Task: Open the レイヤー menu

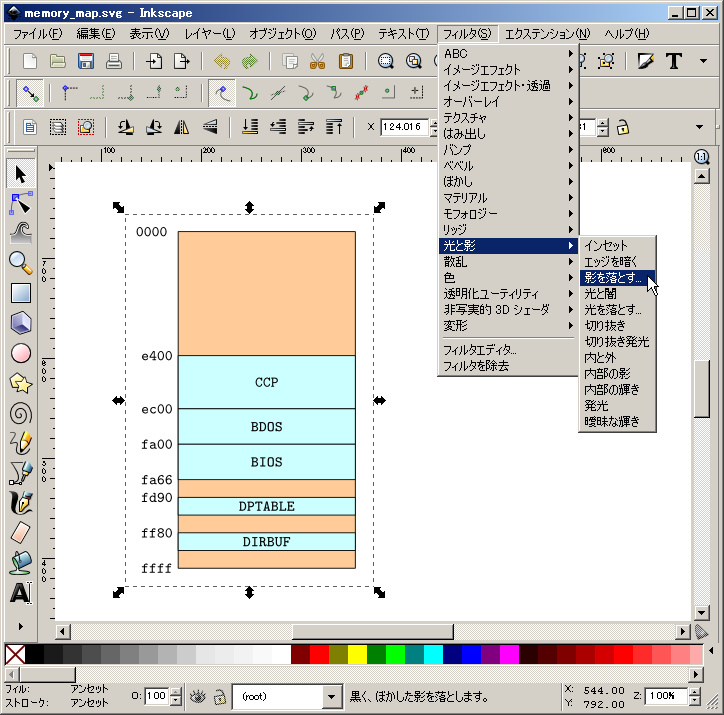Action: [210, 34]
